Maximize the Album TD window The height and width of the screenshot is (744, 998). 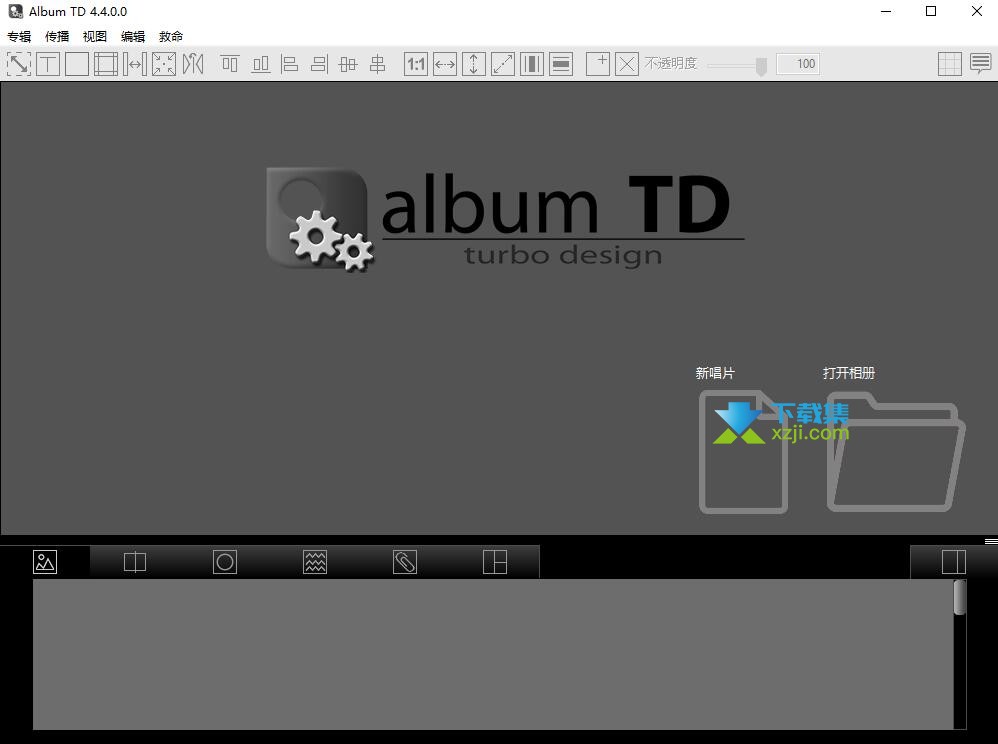pyautogui.click(x=931, y=11)
